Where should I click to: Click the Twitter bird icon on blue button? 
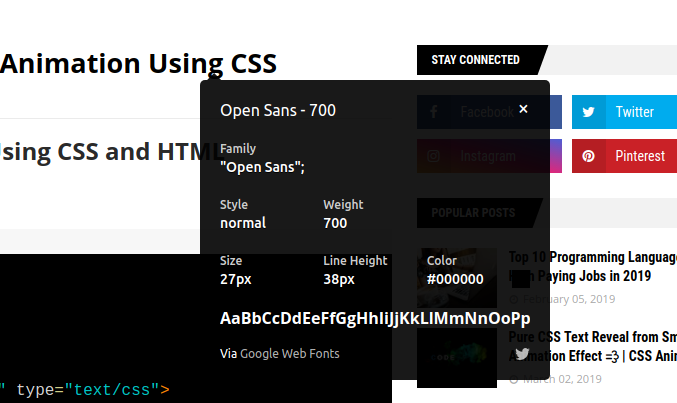tap(588, 112)
